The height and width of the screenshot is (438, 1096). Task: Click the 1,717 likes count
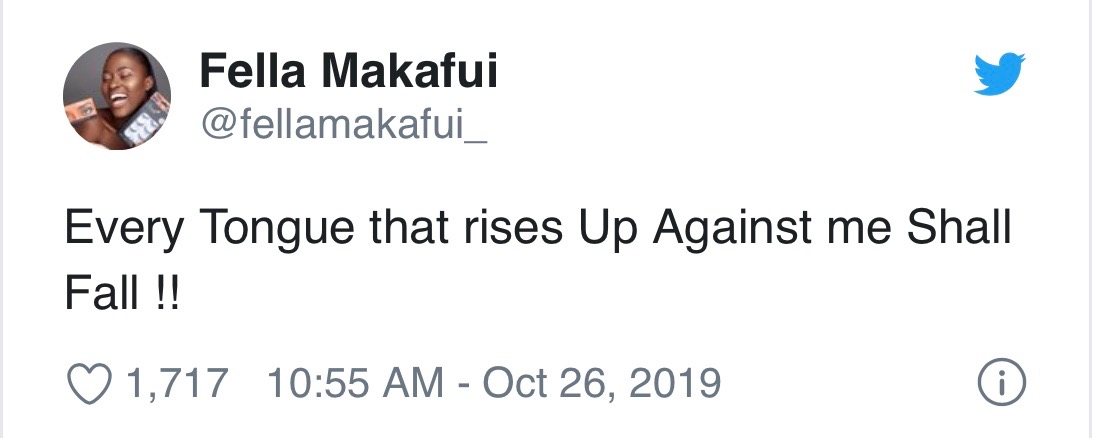[177, 384]
